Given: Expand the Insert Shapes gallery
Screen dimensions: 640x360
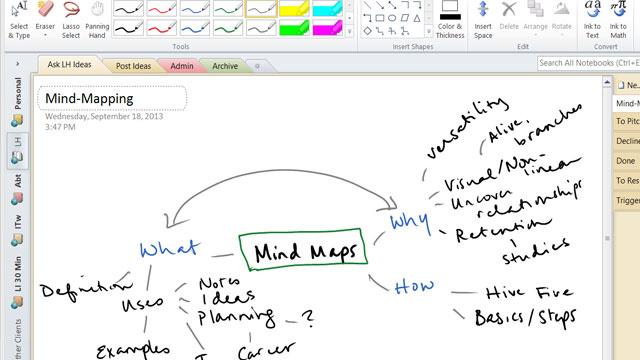Looking at the screenshot, I should (428, 31).
